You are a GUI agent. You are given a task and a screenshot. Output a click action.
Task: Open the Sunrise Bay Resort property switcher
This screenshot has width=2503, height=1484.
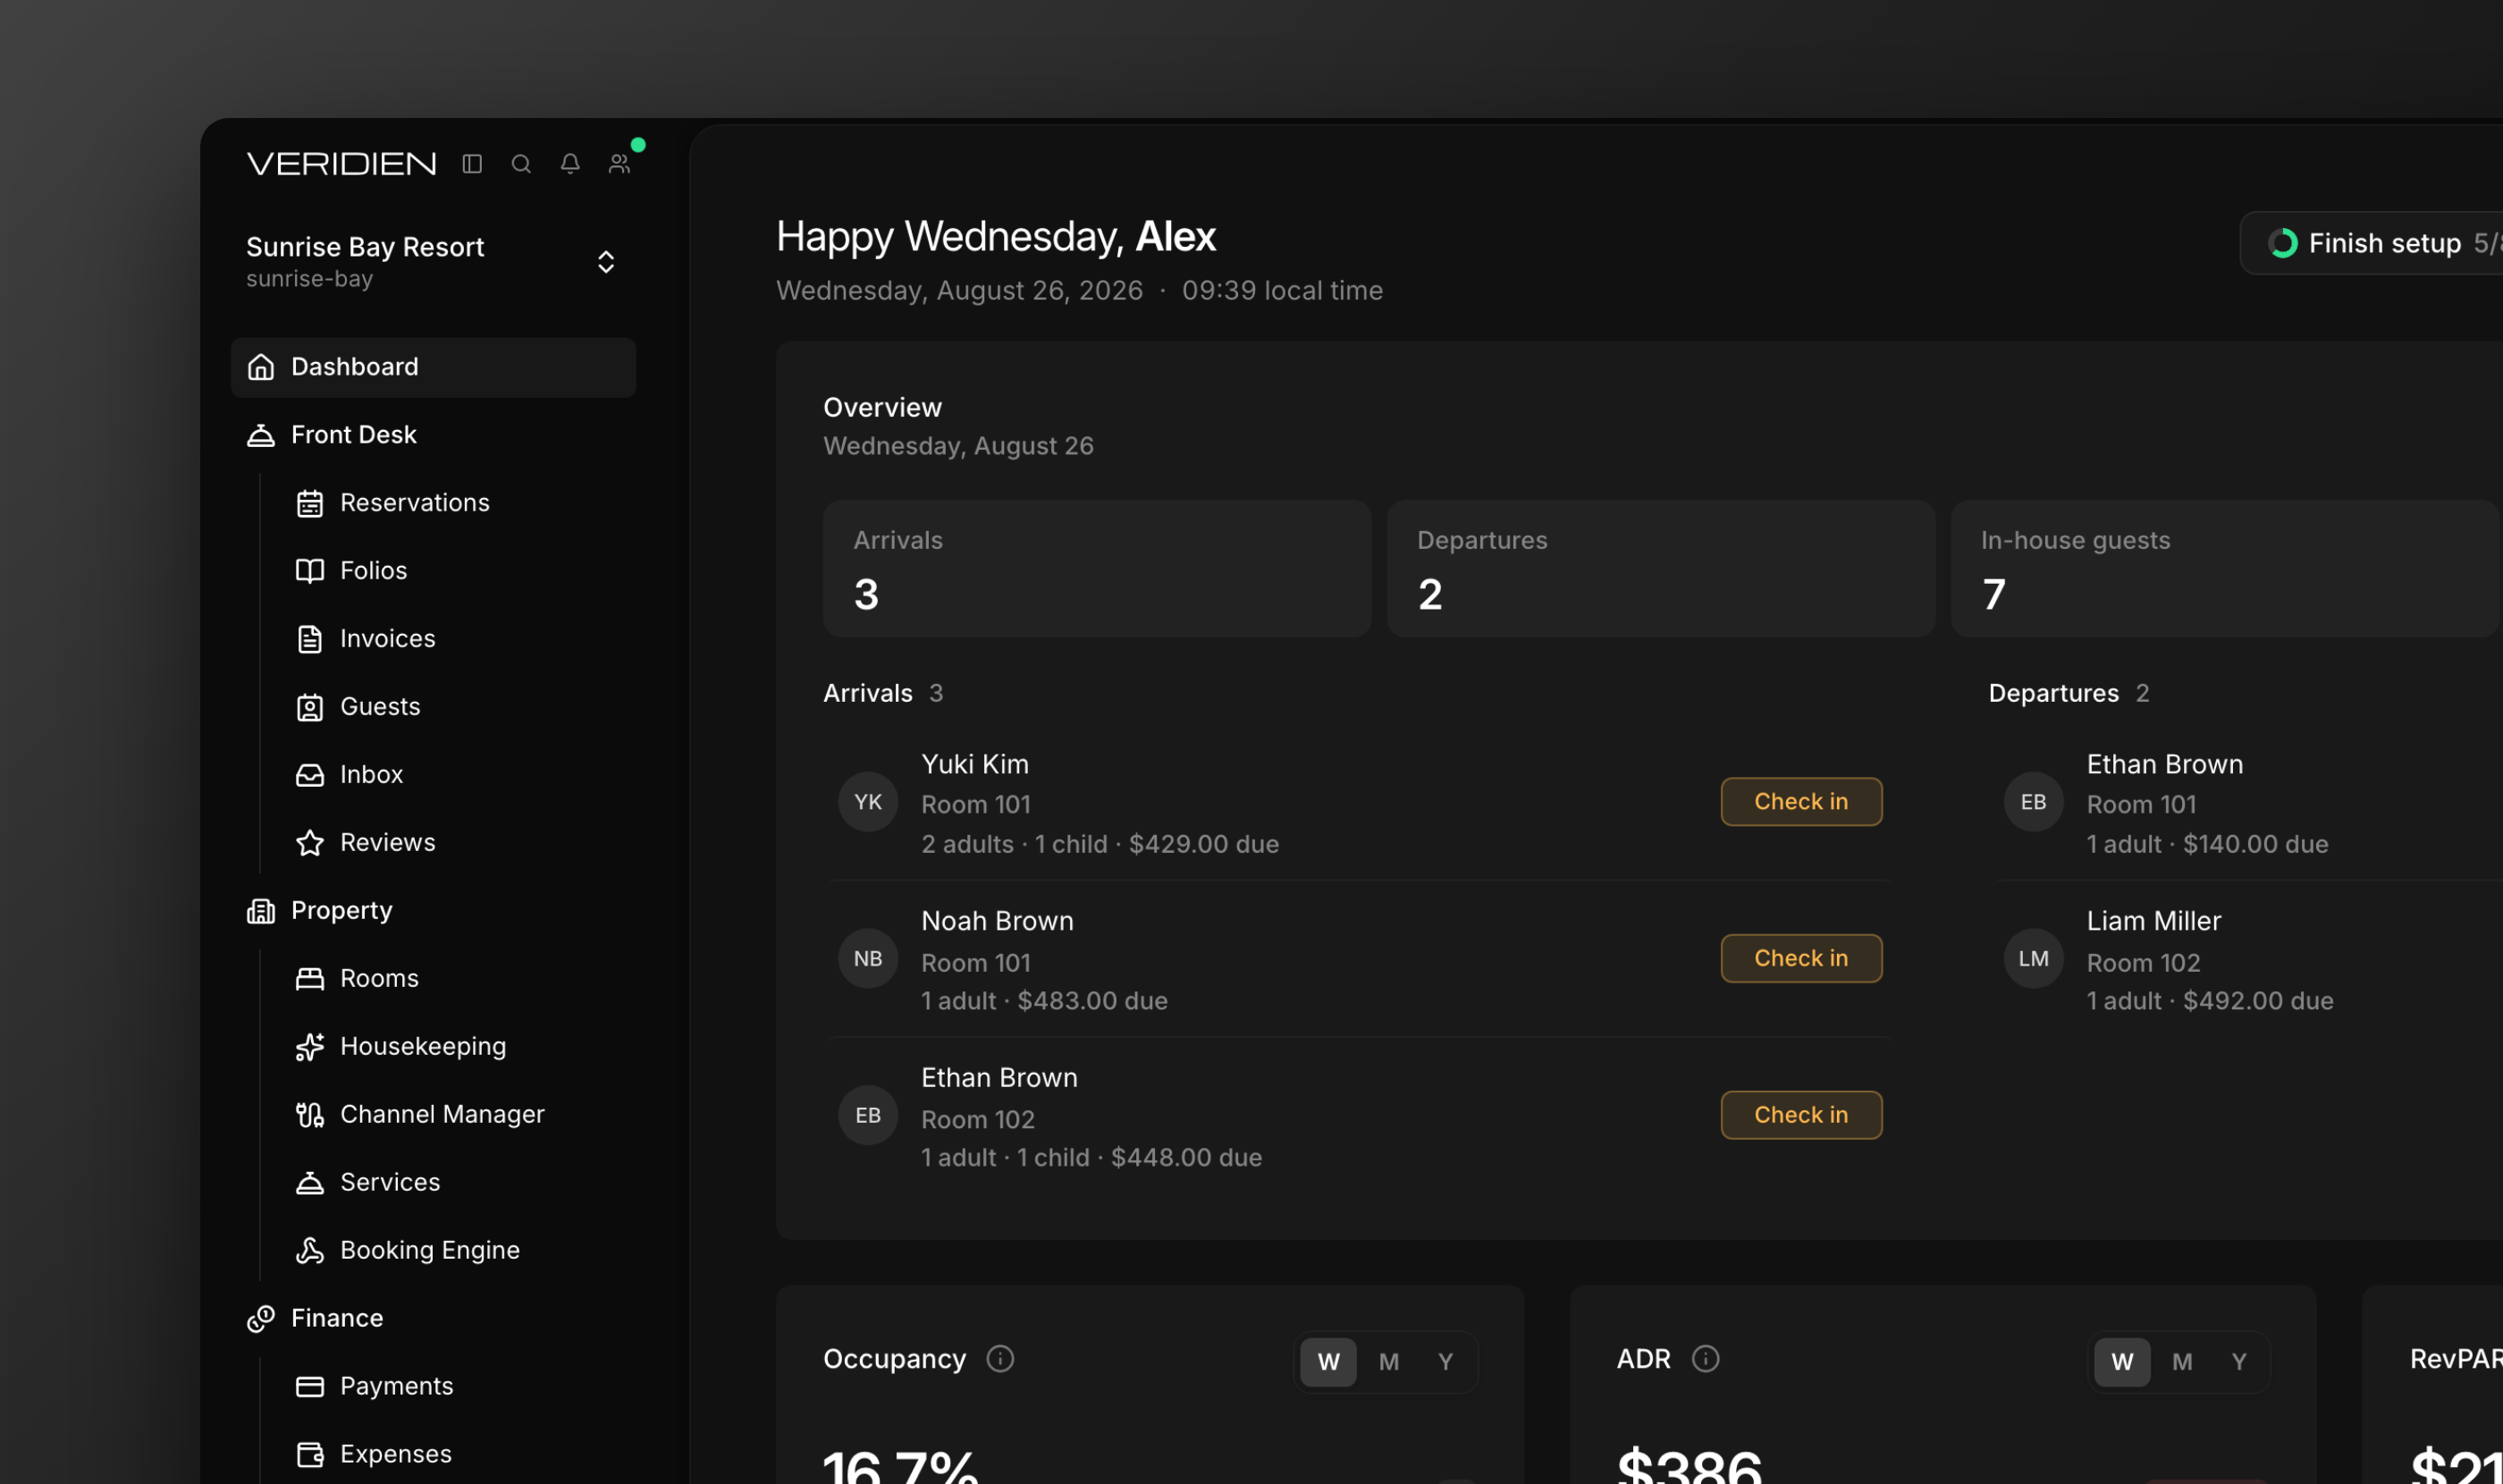tap(433, 262)
